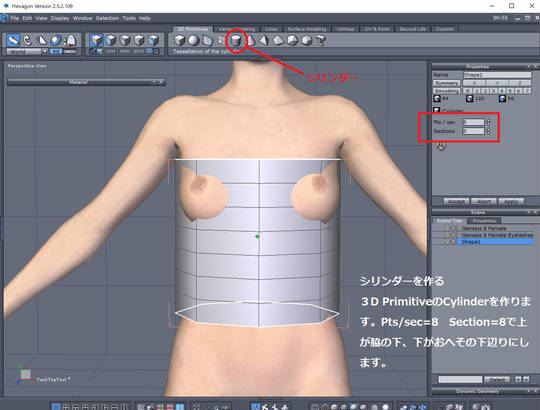Viewport: 540px width, 410px height.
Task: Activate the 3D text primitive tool
Action: 321,41
